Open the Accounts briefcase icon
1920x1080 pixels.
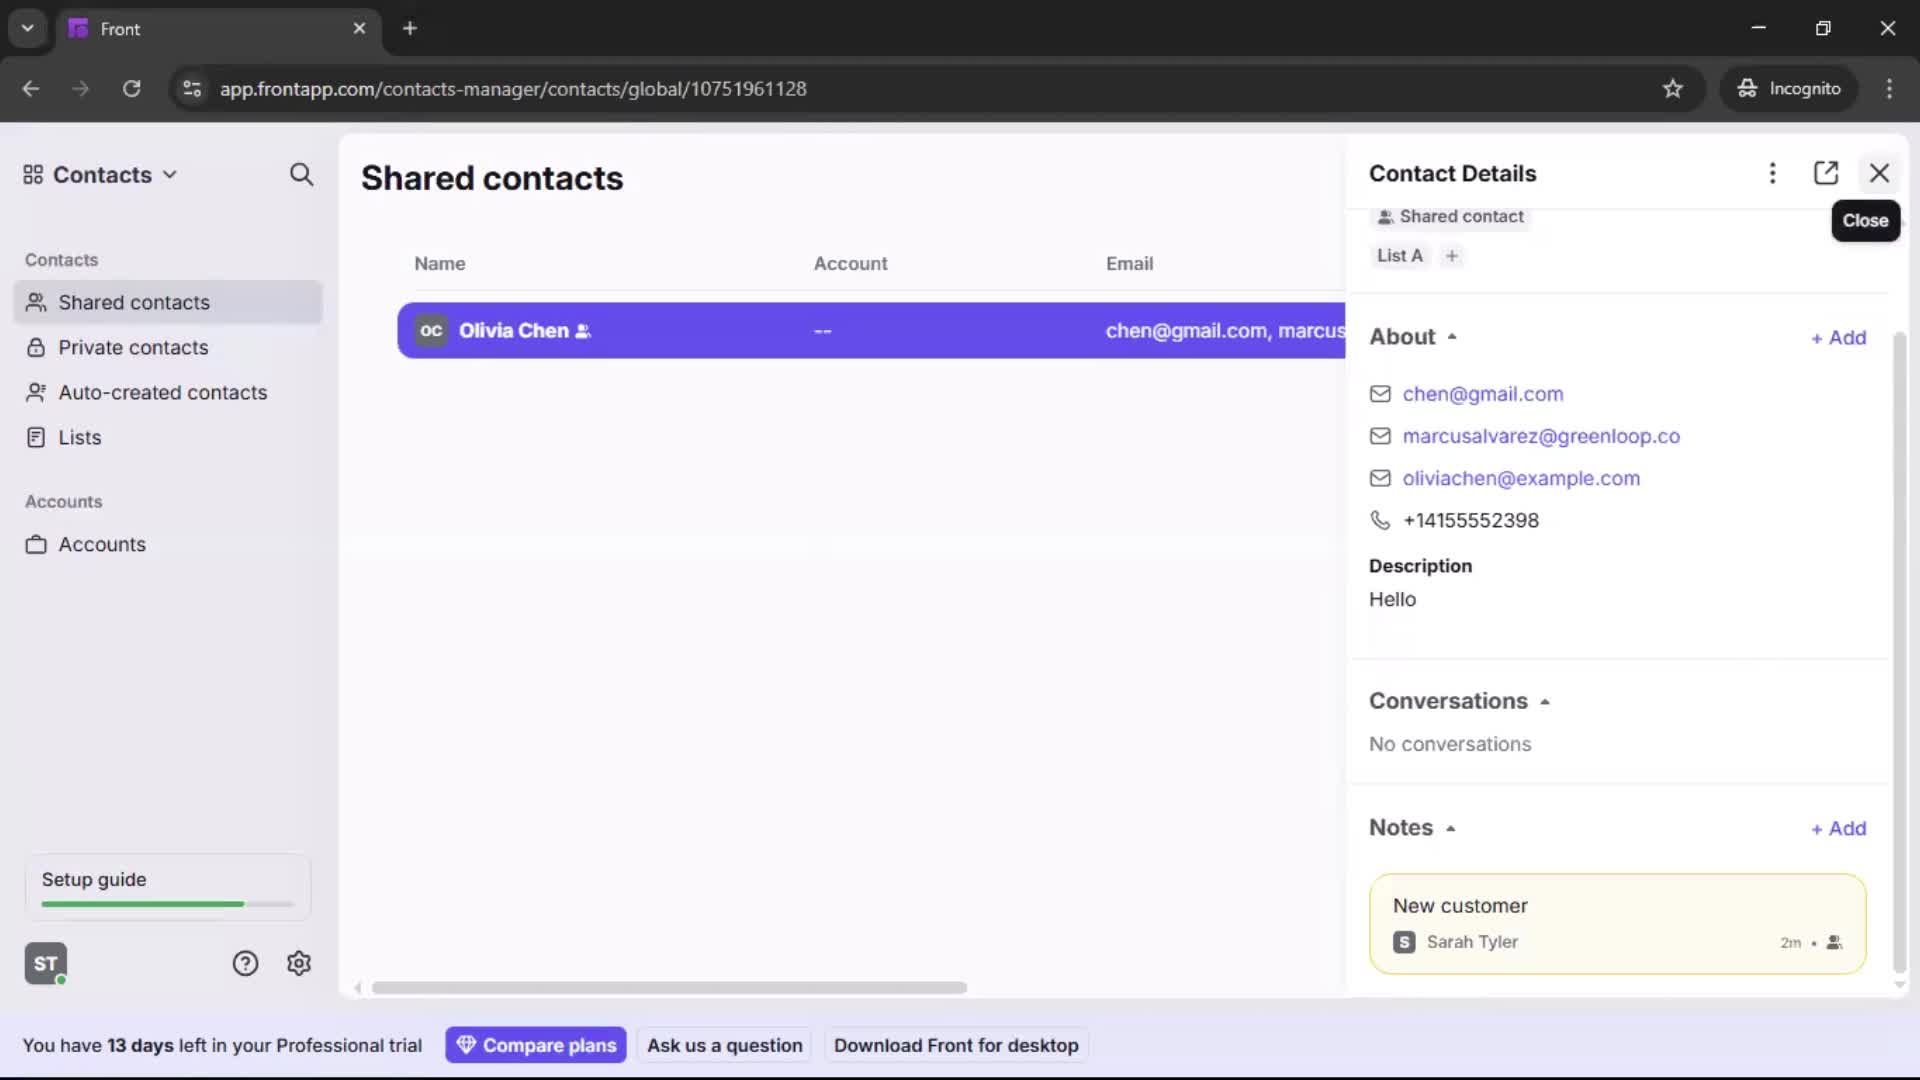(36, 544)
